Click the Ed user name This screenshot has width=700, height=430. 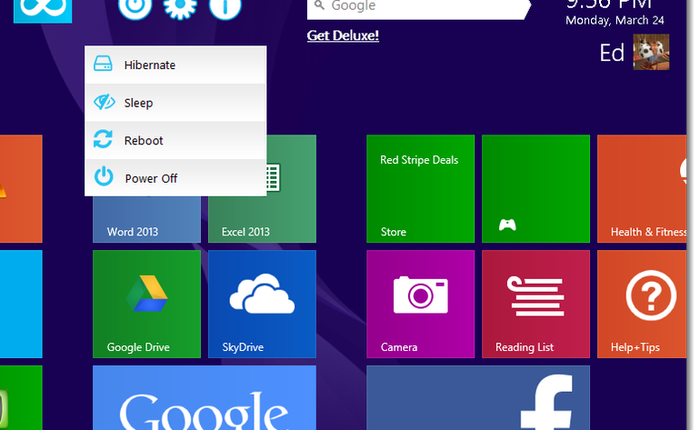[612, 53]
